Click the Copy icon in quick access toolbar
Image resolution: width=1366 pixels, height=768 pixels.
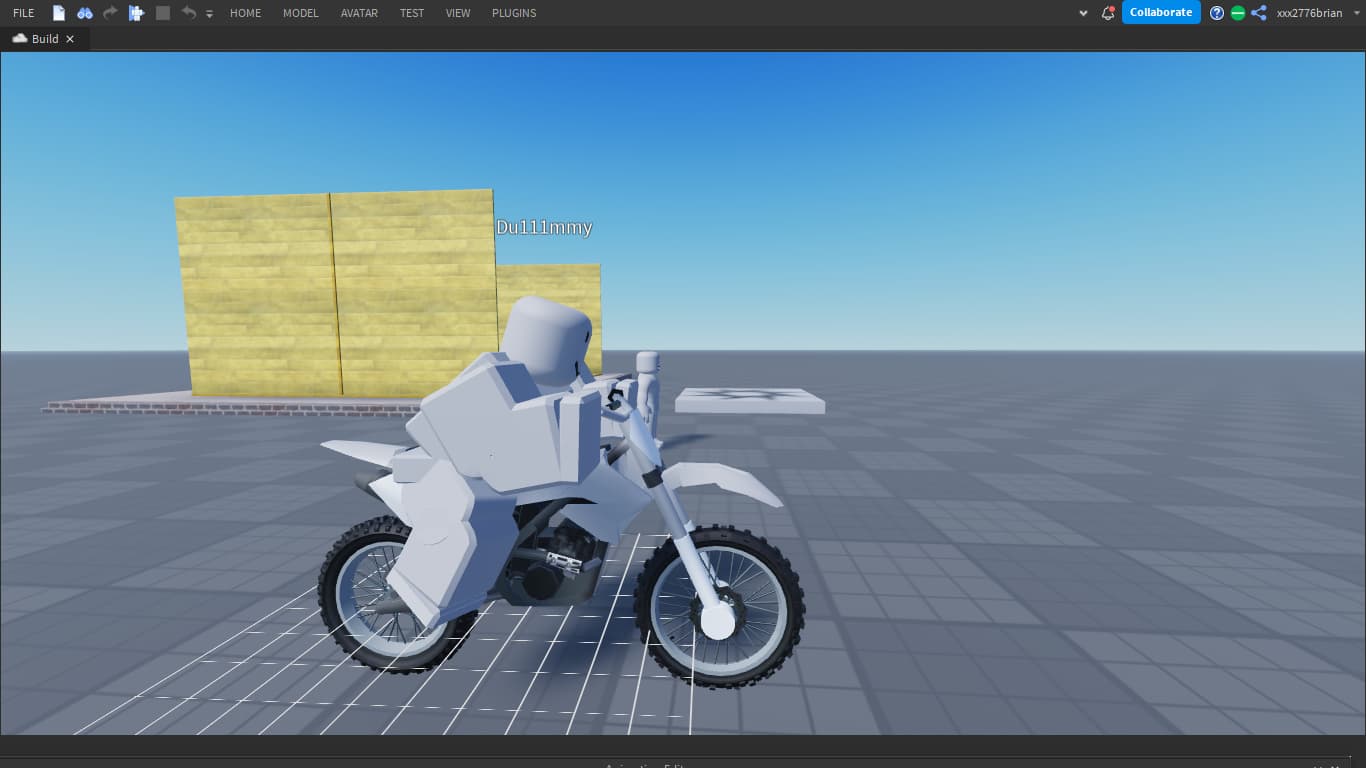click(163, 13)
